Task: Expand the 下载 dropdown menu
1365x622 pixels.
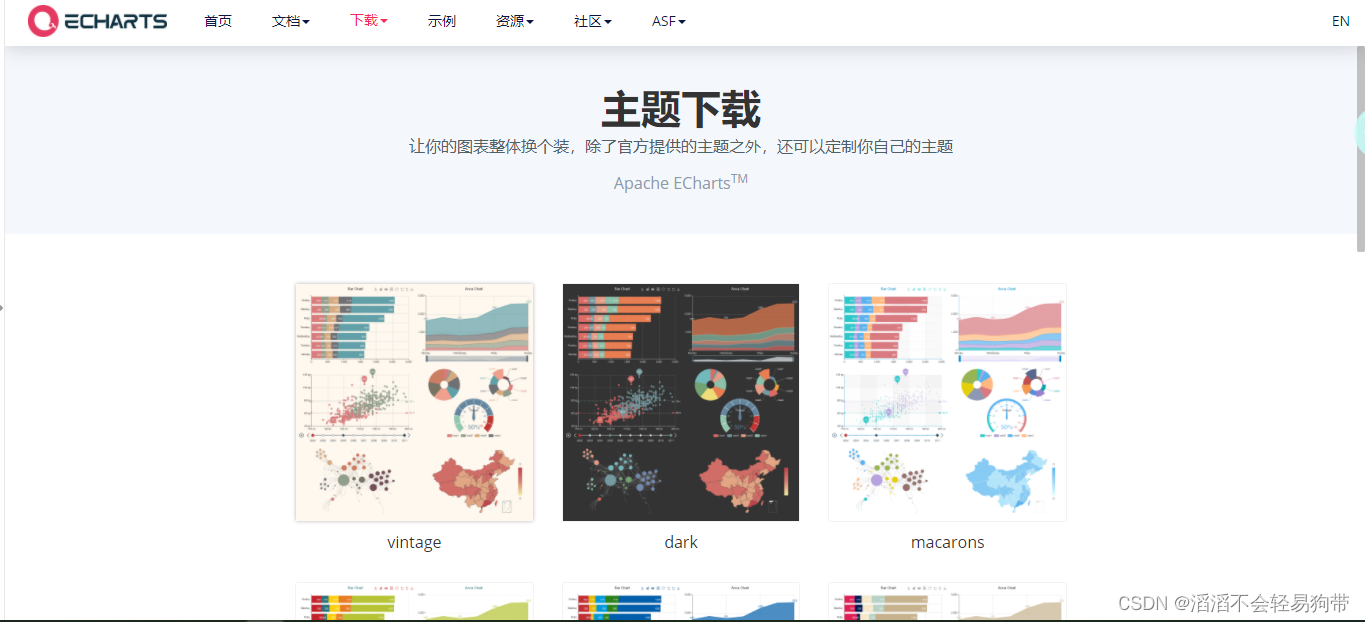Action: point(369,20)
